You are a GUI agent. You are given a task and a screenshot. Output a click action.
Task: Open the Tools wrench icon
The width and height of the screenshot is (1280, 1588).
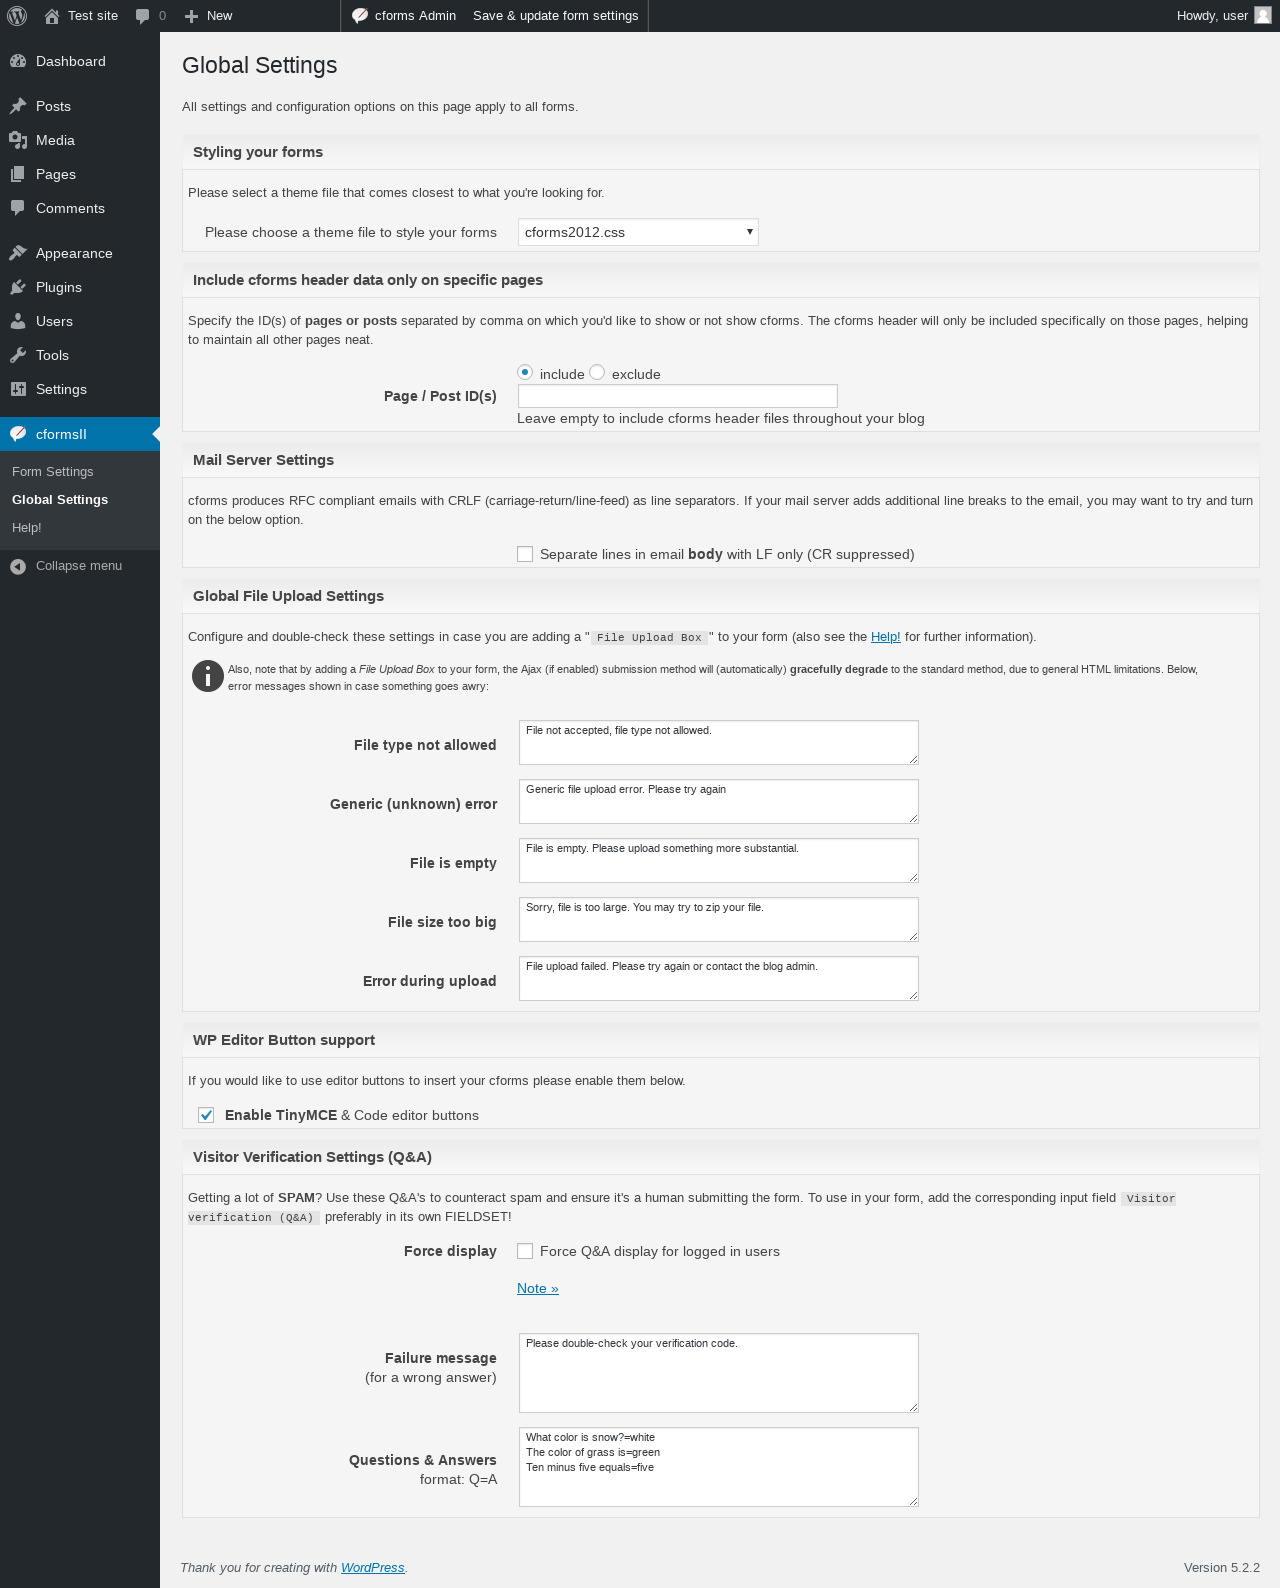pos(18,355)
